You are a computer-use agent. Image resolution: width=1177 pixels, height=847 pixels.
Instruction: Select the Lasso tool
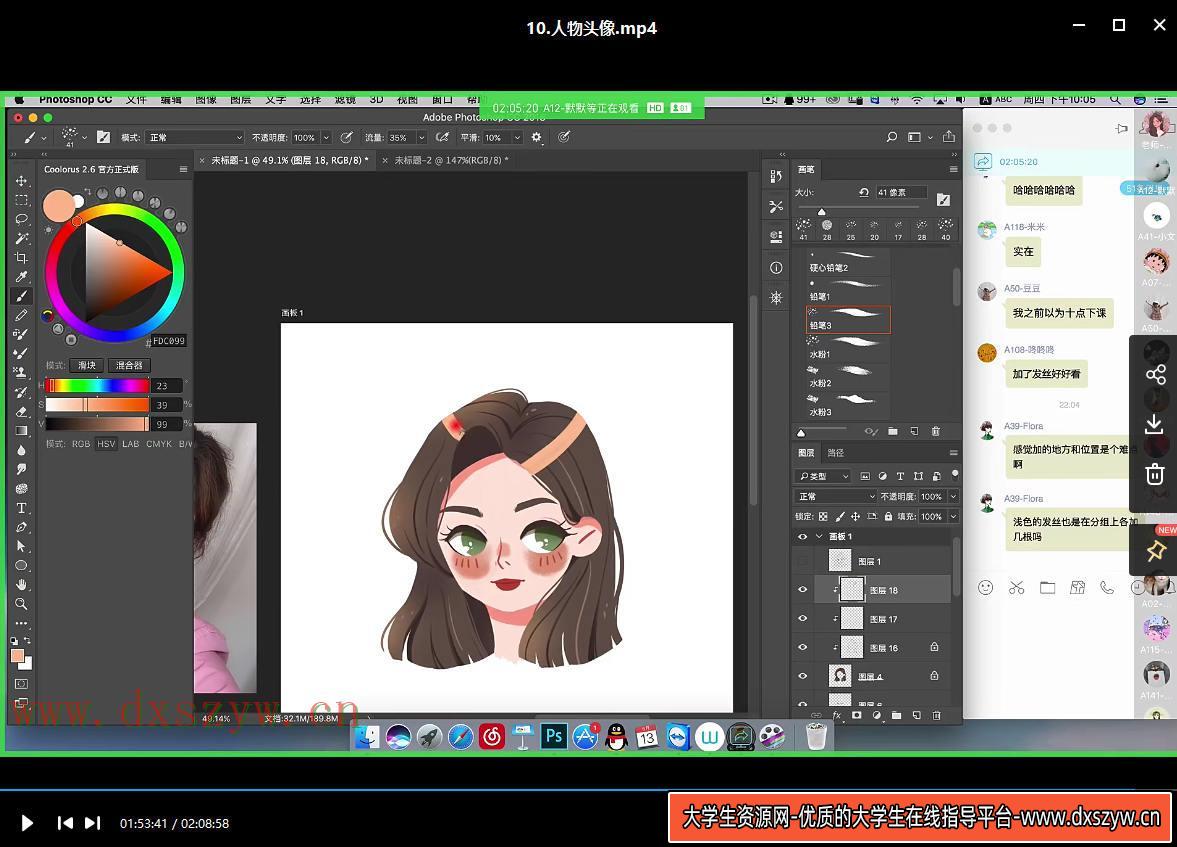[21, 219]
